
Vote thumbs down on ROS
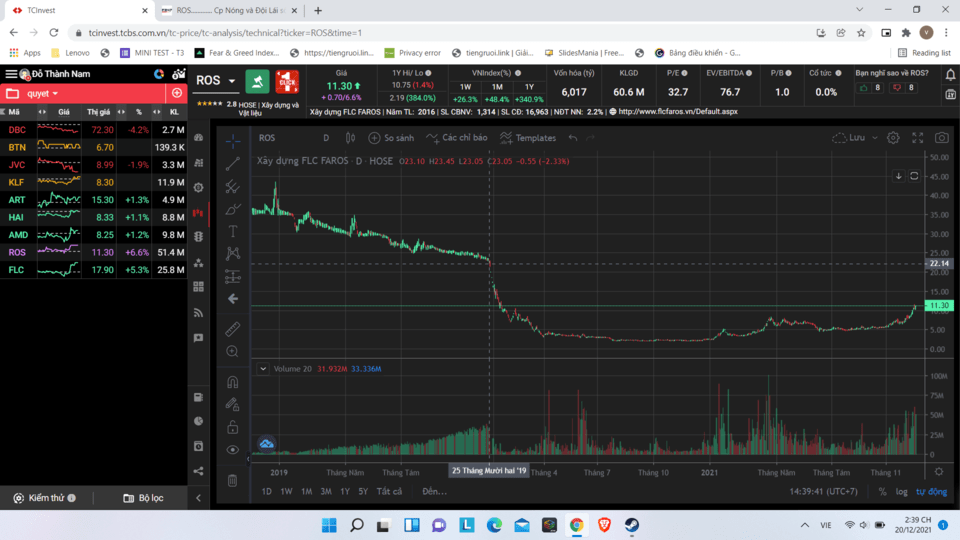[897, 88]
